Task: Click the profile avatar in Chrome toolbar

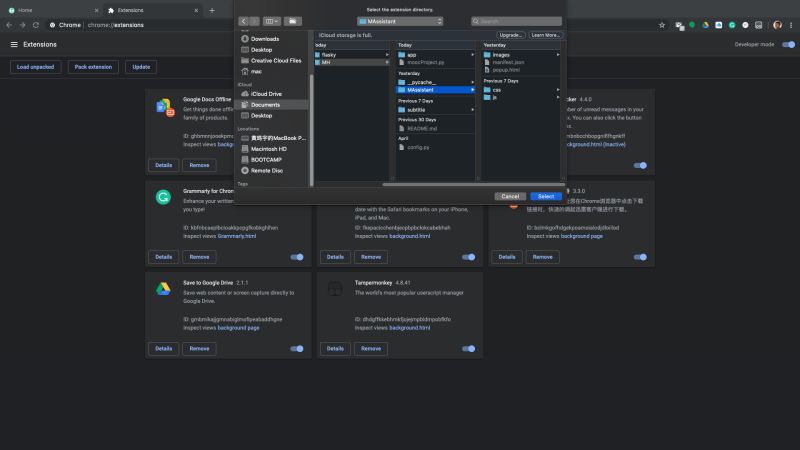Action: 777,25
